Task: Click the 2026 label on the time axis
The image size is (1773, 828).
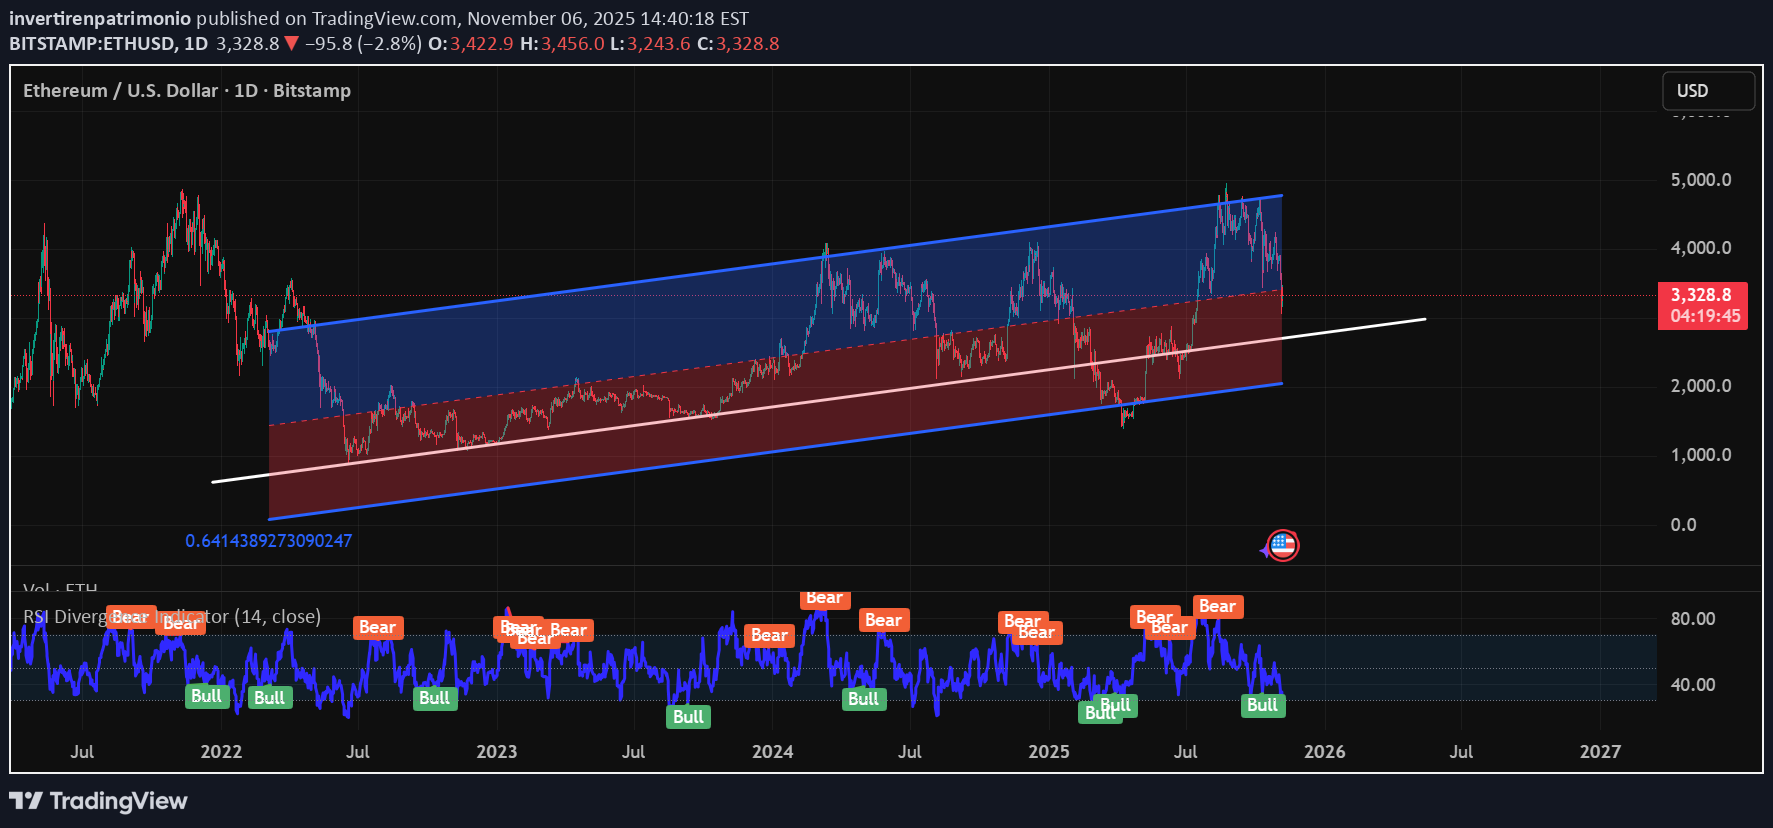Action: point(1324,751)
